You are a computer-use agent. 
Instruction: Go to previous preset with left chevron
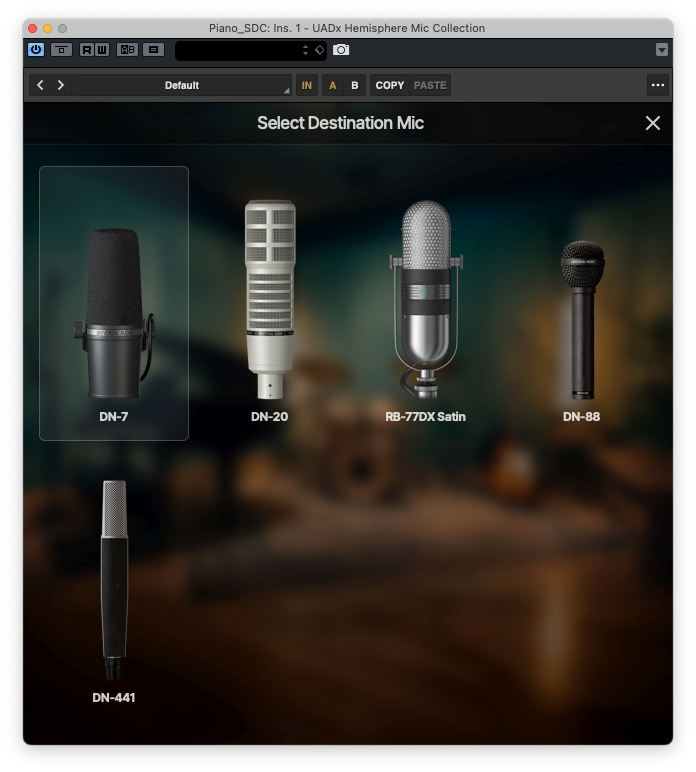point(40,85)
